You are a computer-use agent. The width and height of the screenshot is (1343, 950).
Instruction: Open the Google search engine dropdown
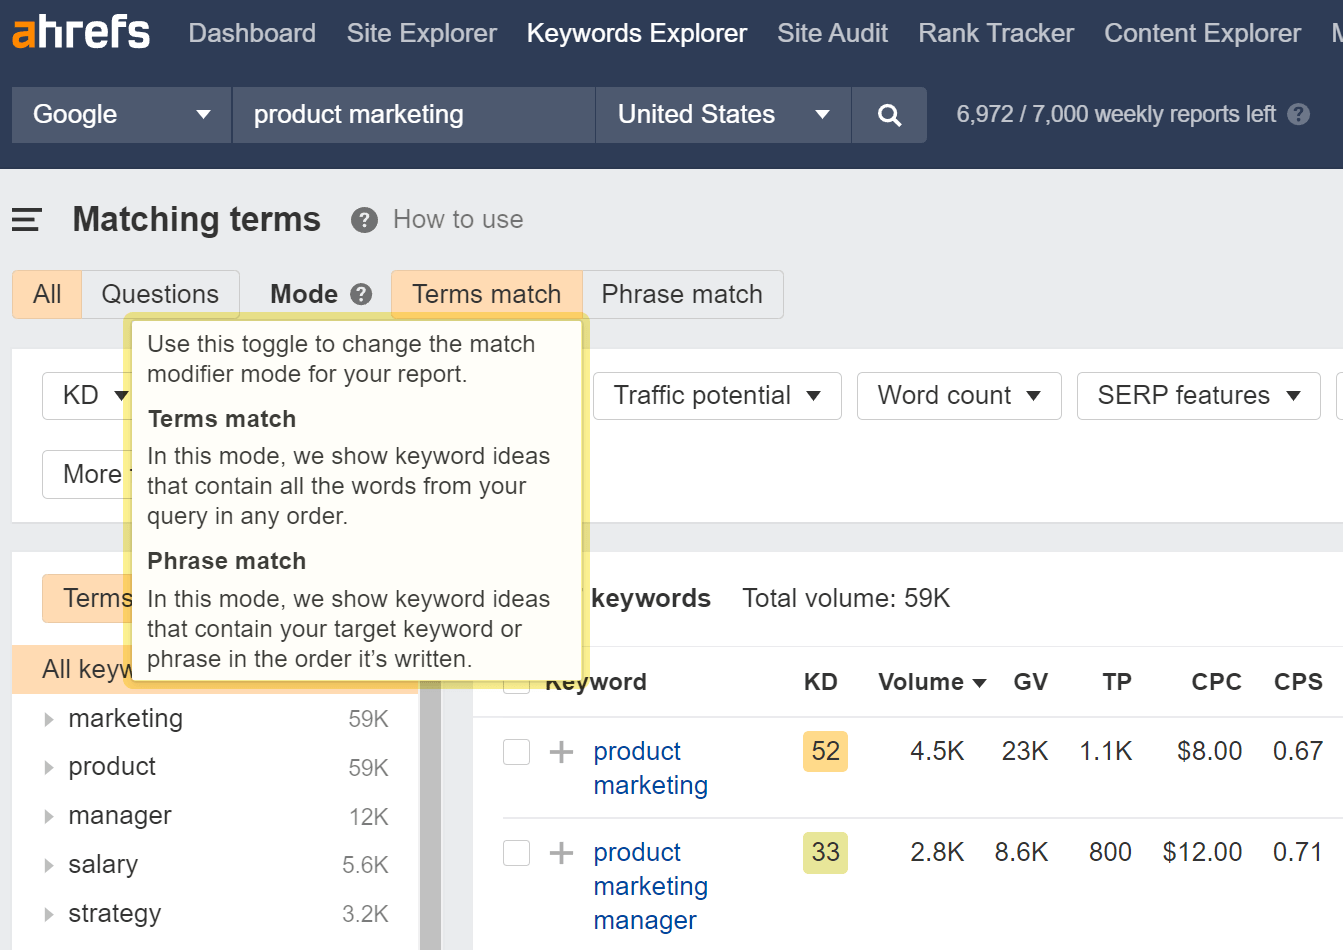pyautogui.click(x=120, y=114)
